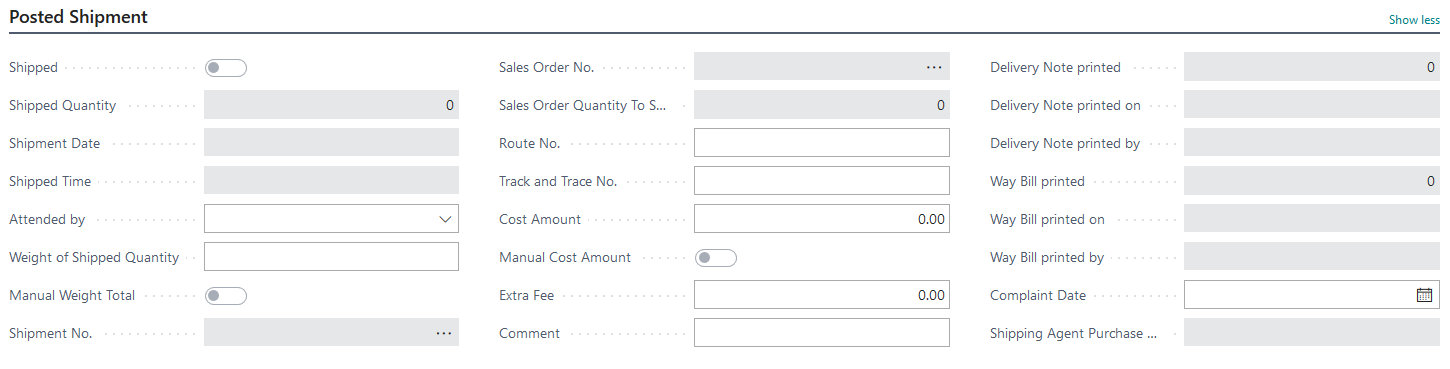Select the Extra Fee field
The image size is (1450, 369).
click(822, 295)
